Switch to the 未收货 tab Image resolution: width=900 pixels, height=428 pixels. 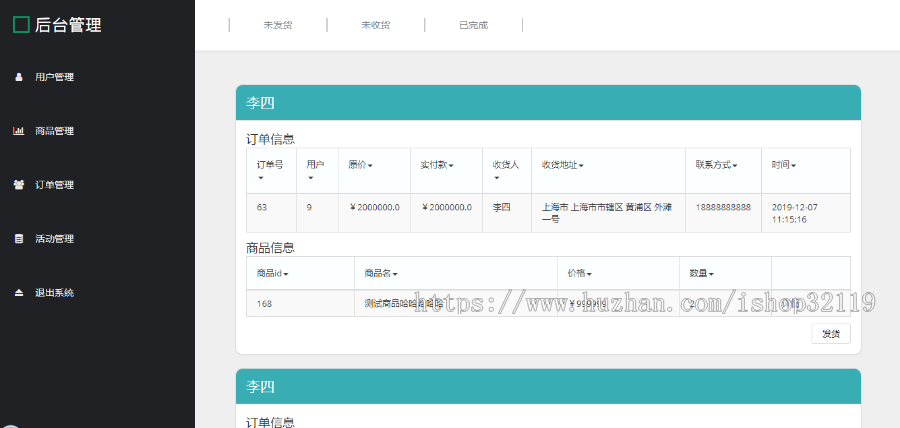pos(375,25)
